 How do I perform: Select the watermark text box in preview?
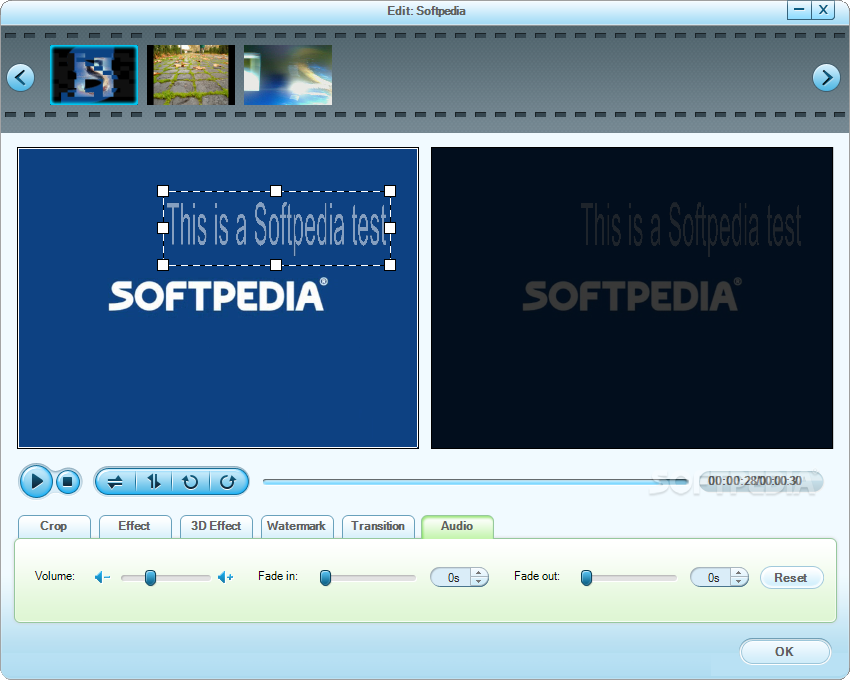pyautogui.click(x=276, y=228)
